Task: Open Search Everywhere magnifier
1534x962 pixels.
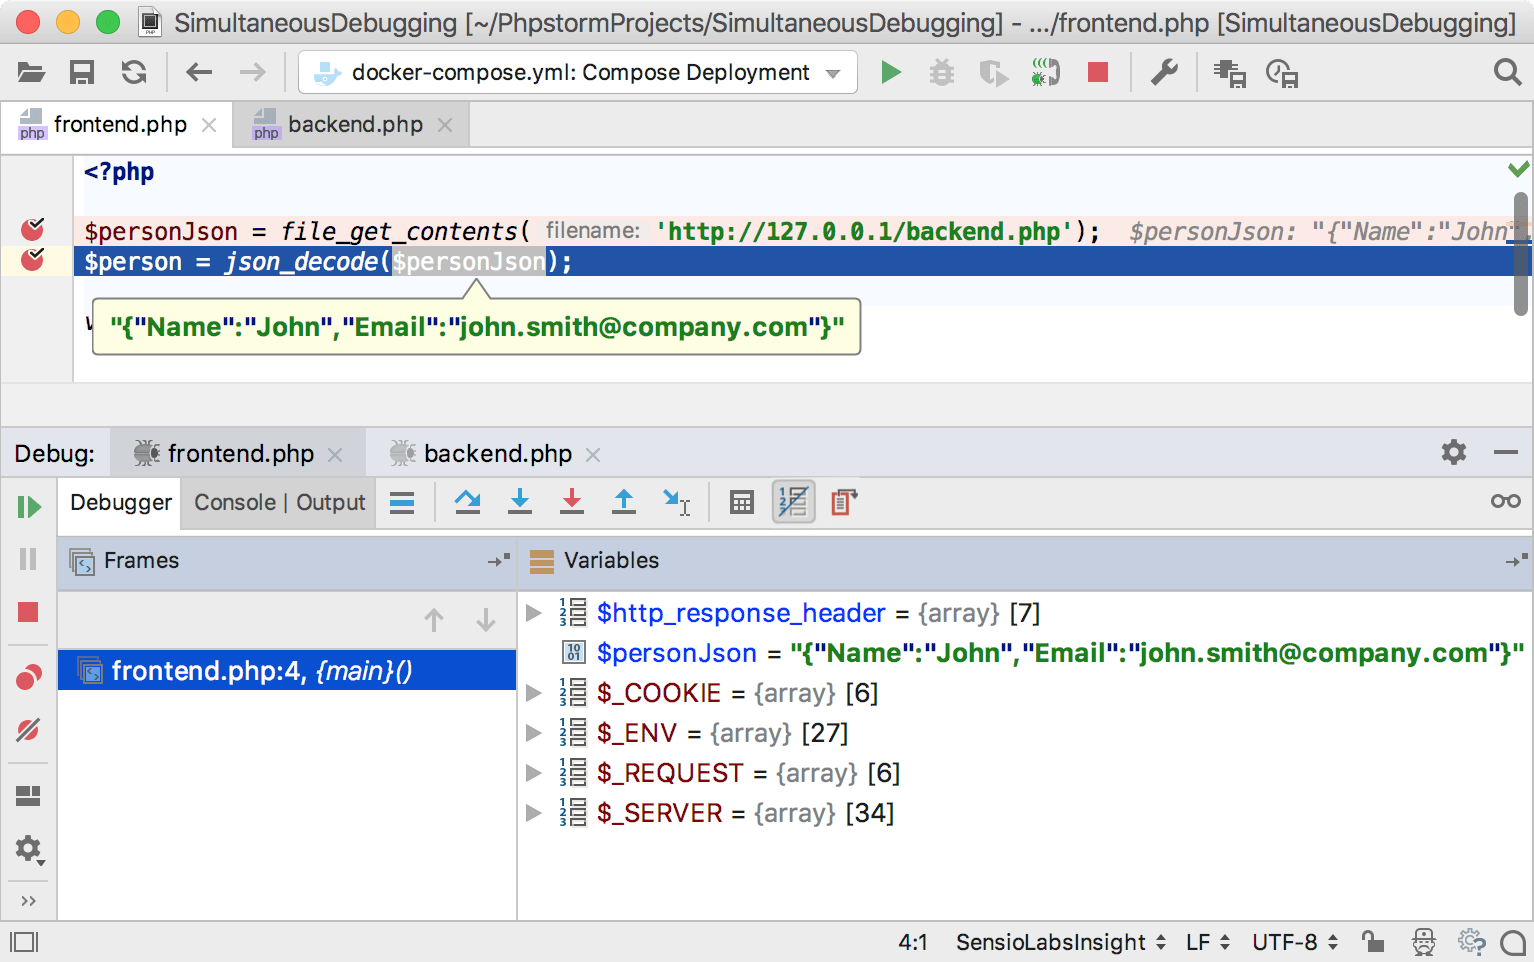Action: [x=1507, y=71]
